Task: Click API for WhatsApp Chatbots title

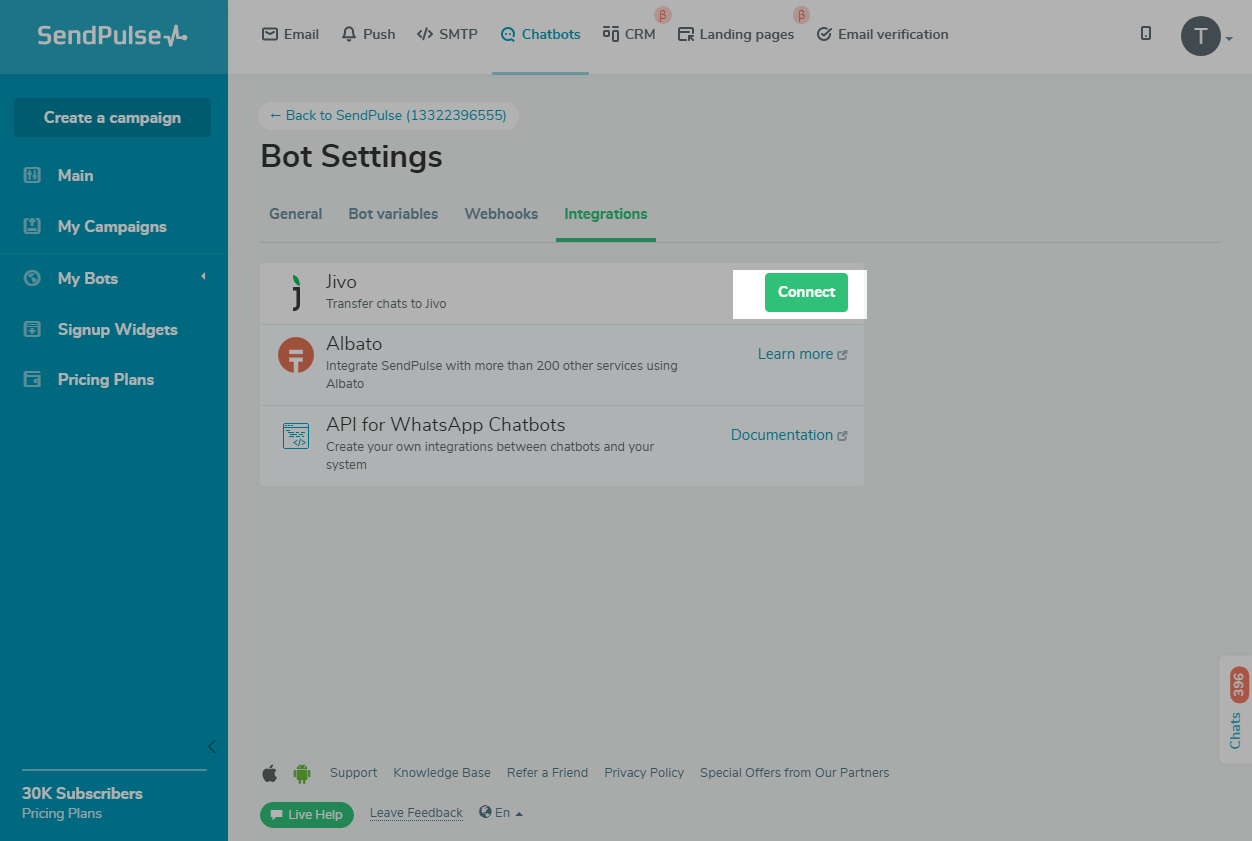Action: [x=446, y=424]
